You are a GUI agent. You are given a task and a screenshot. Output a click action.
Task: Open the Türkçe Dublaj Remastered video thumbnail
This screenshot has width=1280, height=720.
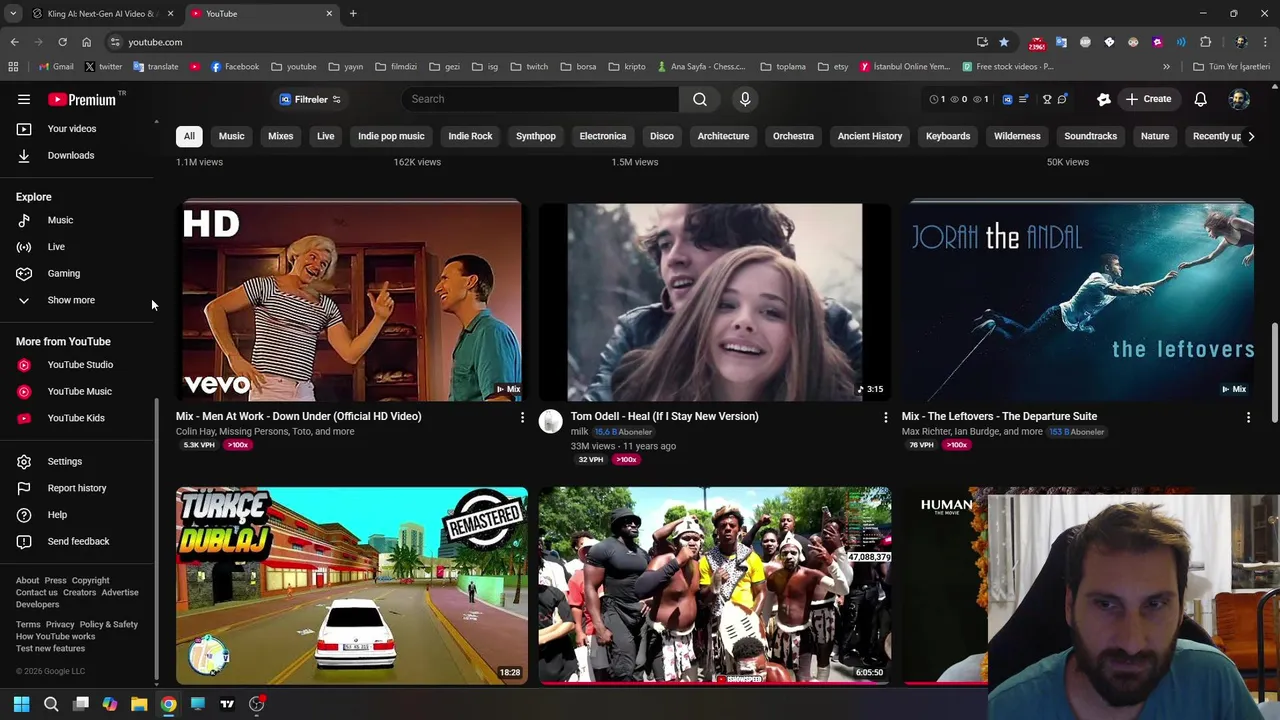point(352,585)
